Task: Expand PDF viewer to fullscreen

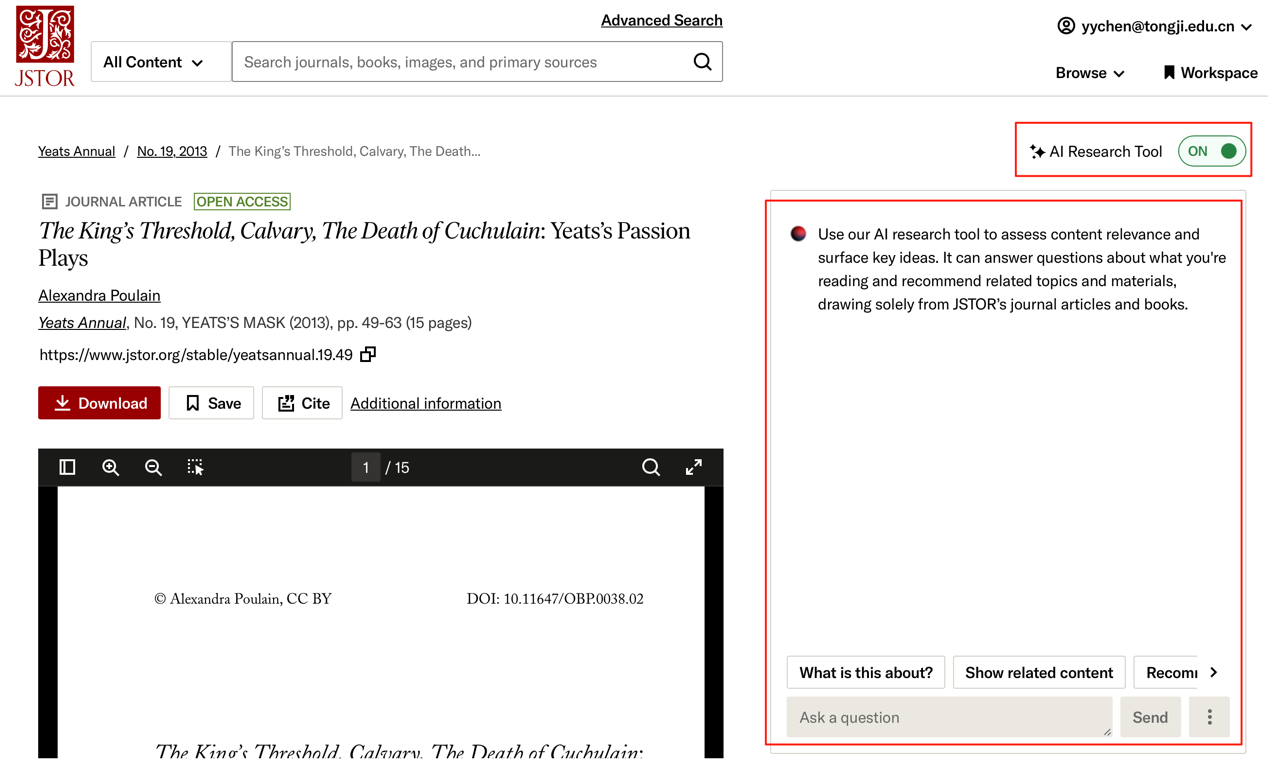Action: [694, 467]
